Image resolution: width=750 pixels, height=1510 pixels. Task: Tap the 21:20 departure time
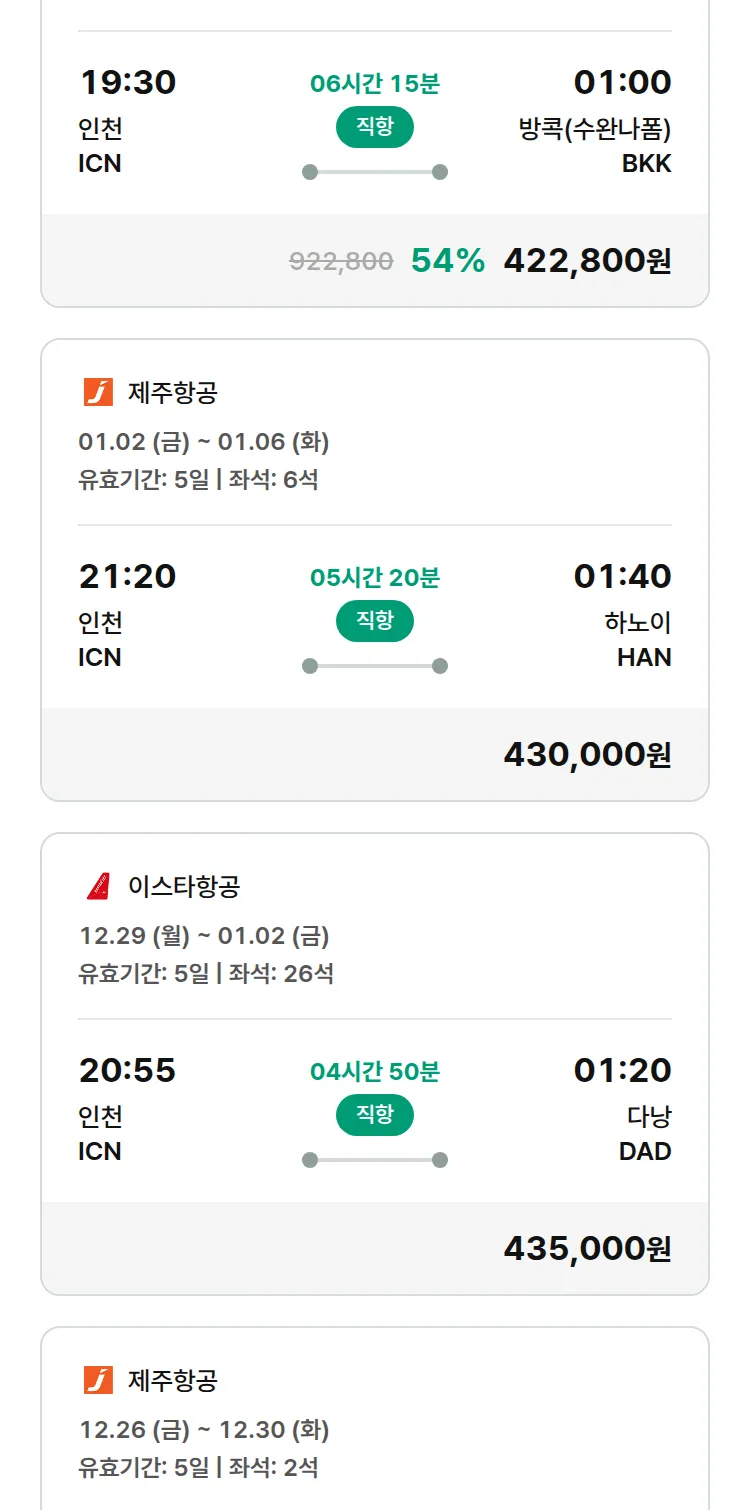(127, 576)
